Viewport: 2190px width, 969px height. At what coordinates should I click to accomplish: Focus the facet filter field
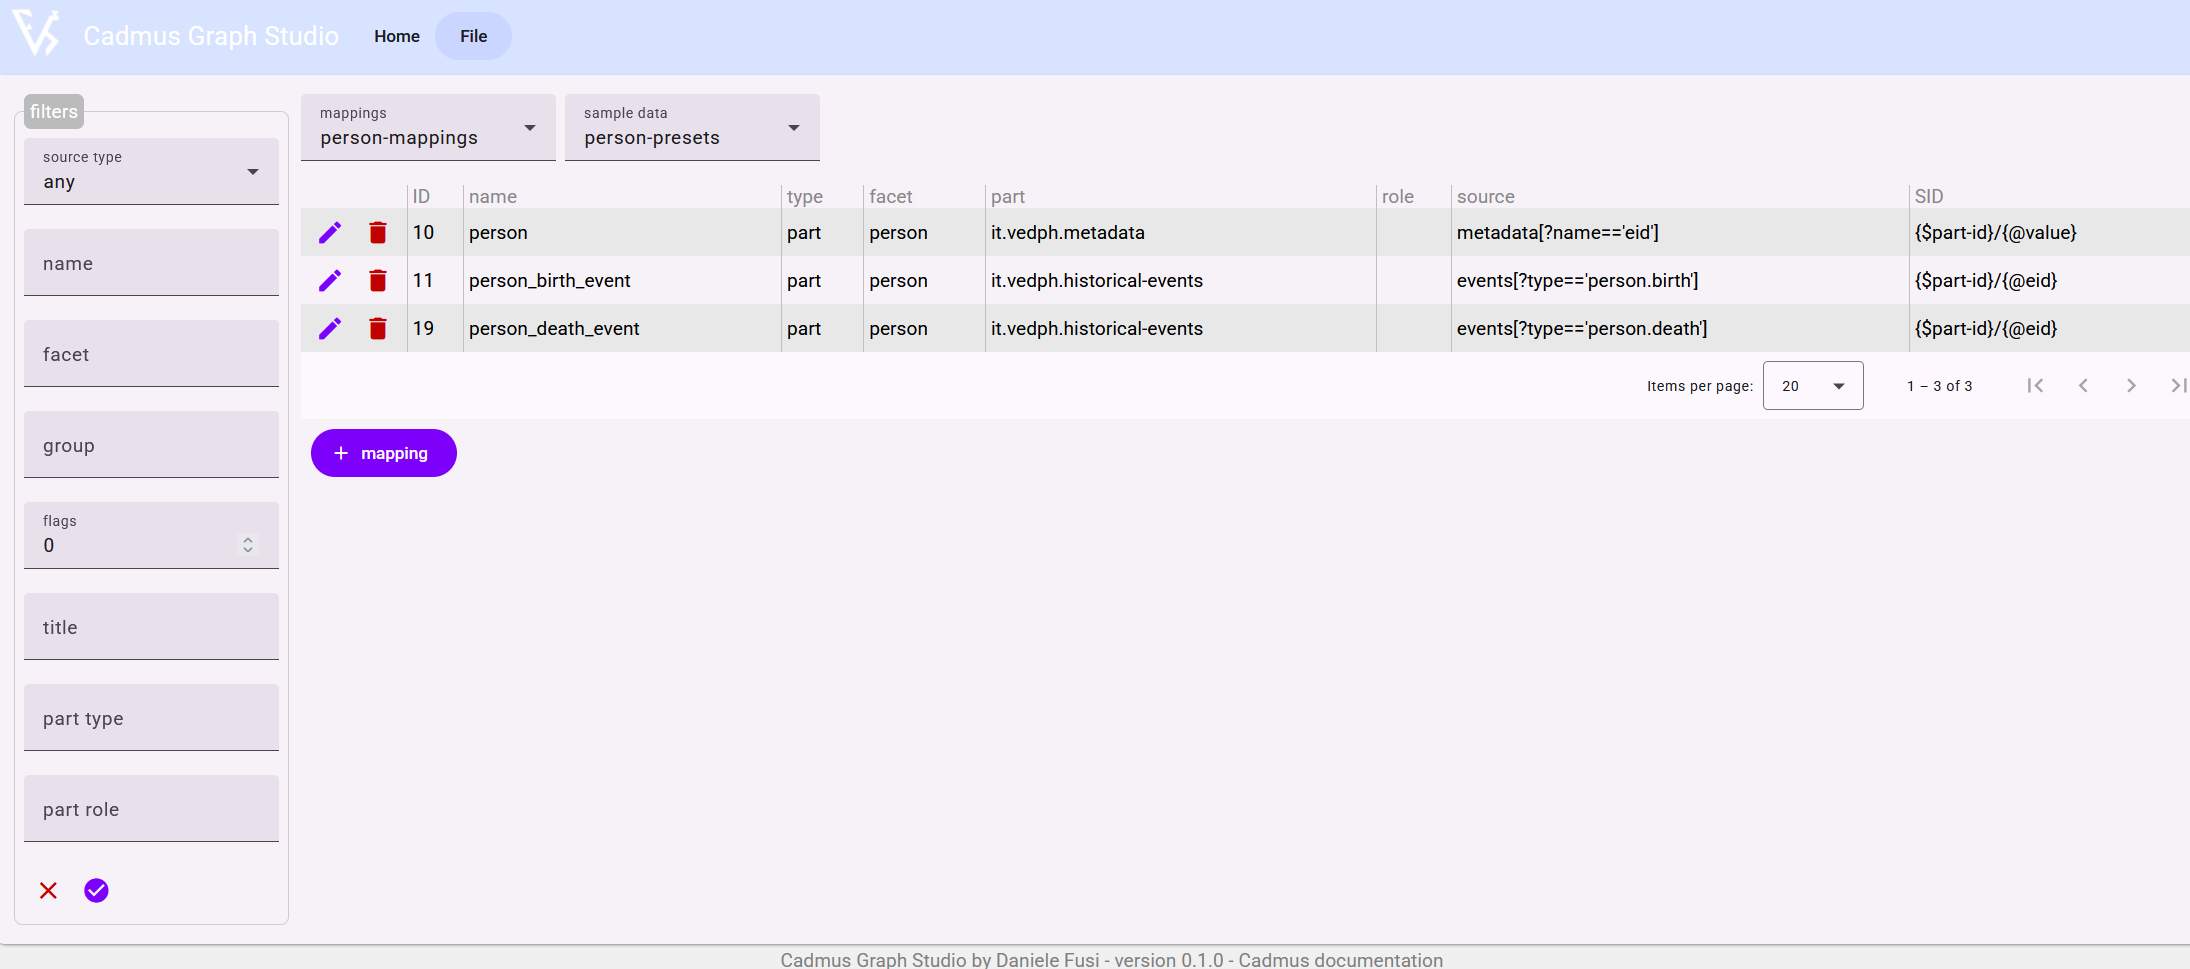tap(151, 353)
